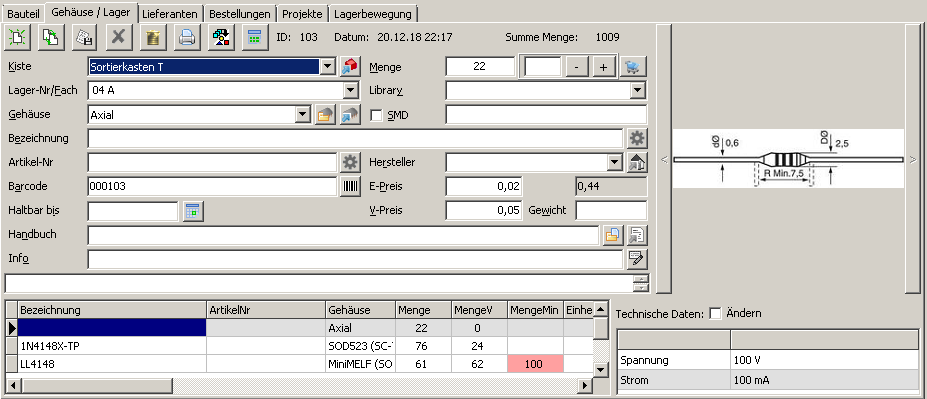Sort by the Bezeichnung column header

(112, 310)
